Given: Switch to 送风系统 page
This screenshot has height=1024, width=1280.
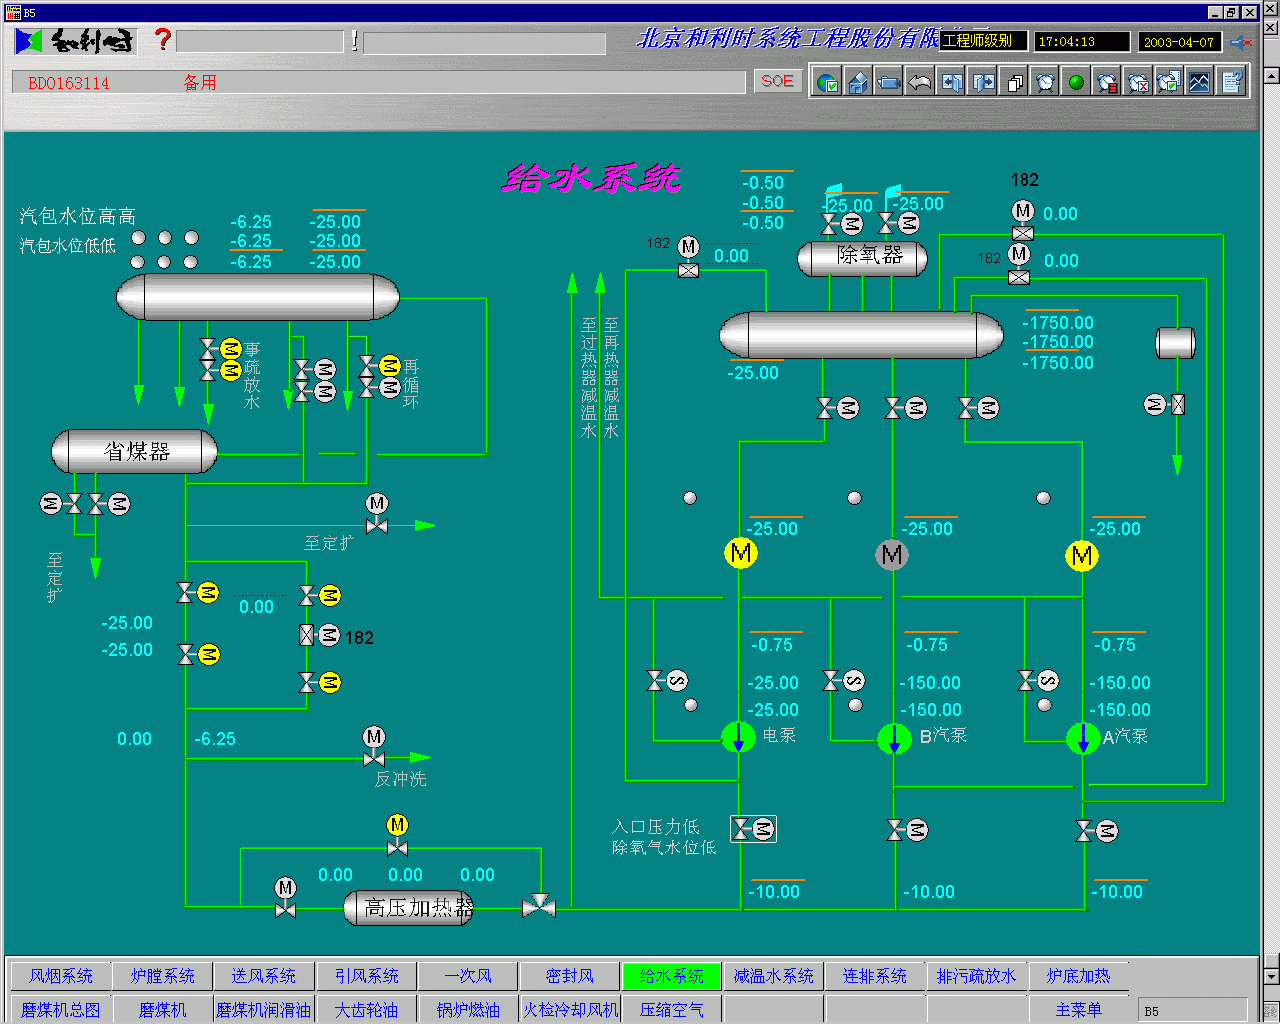Looking at the screenshot, I should 264,976.
